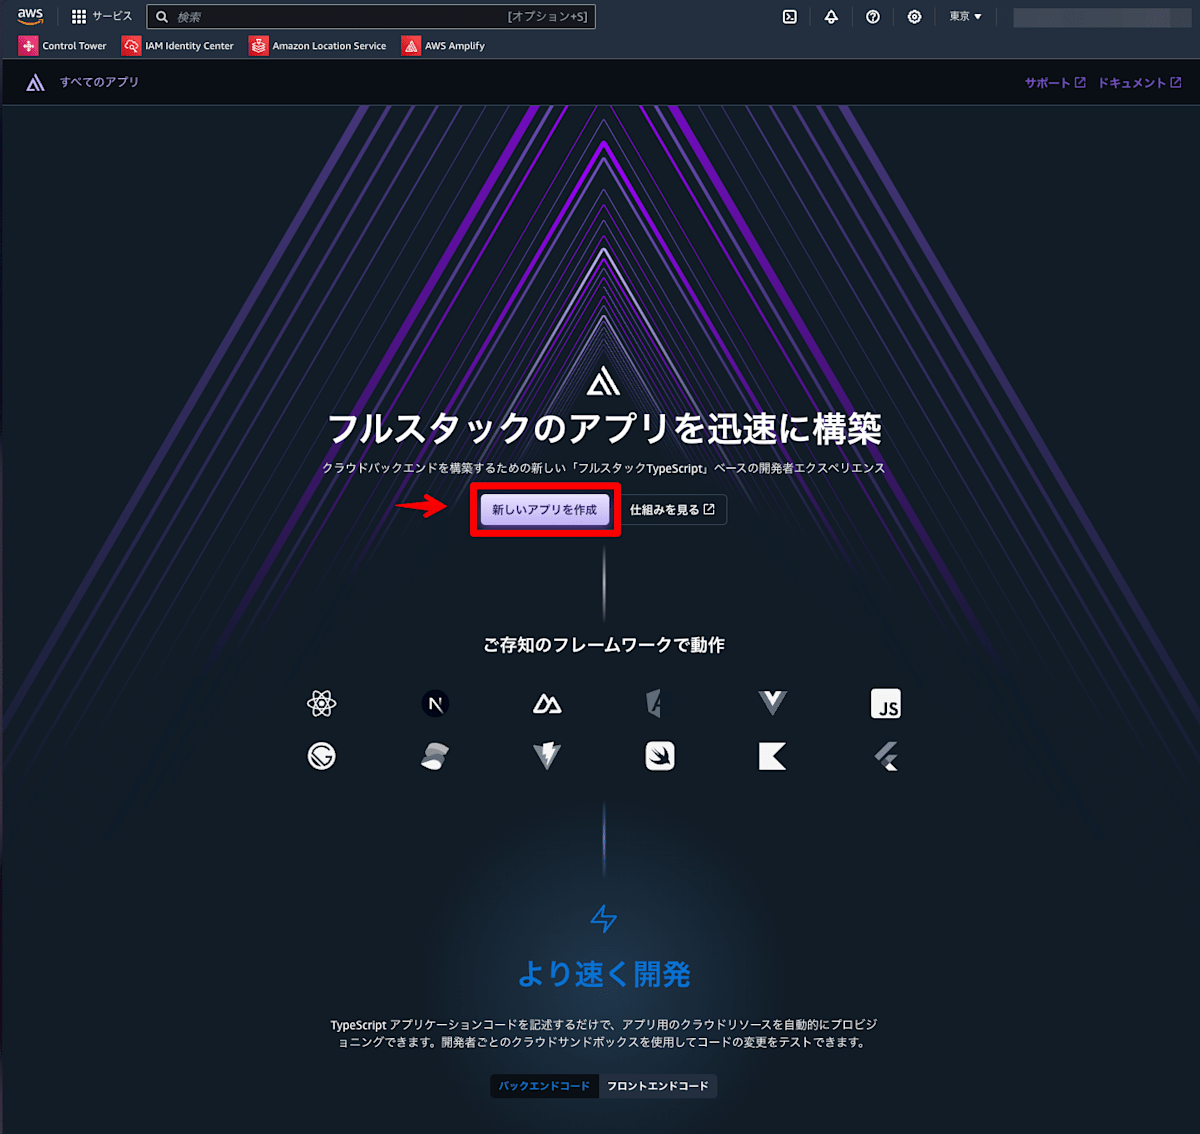Viewport: 1200px width, 1134px height.
Task: Click the Nuxt framework icon
Action: pos(547,704)
